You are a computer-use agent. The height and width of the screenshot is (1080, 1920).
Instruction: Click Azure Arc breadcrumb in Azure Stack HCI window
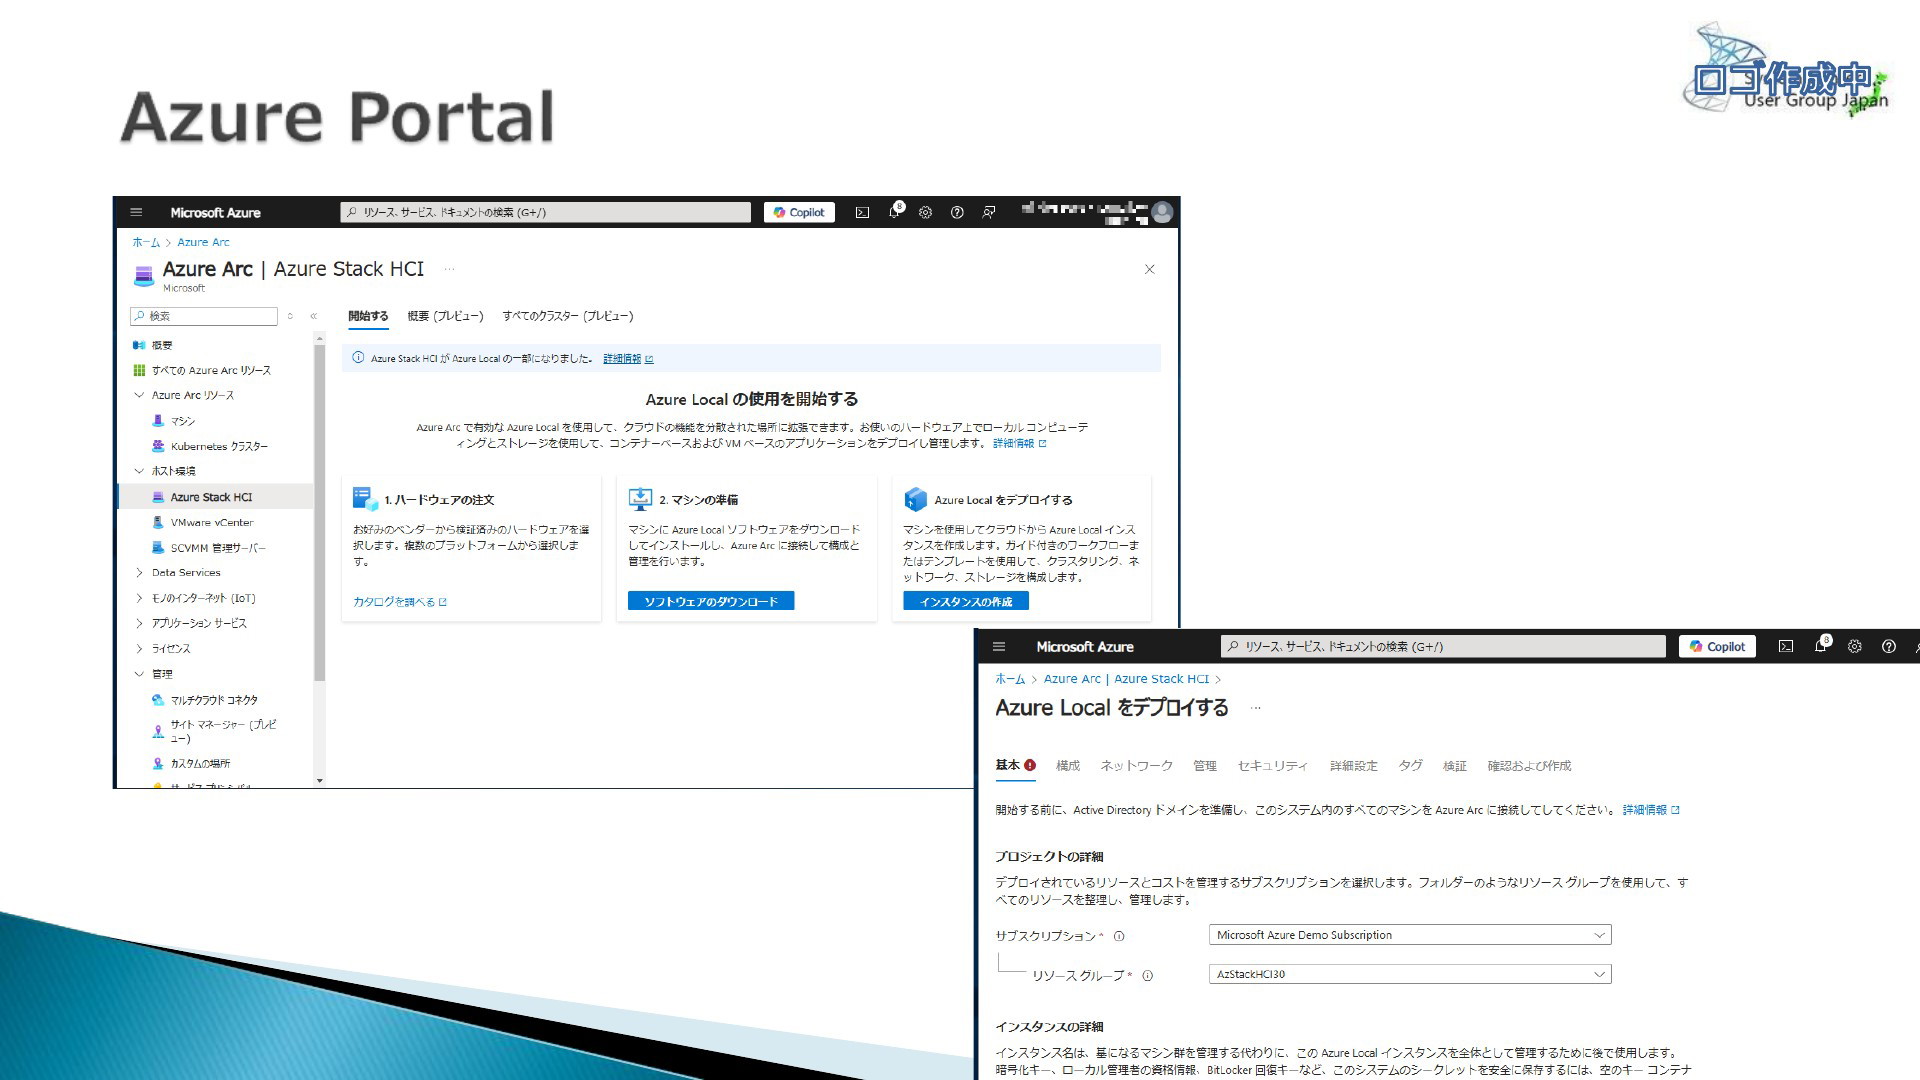[203, 242]
